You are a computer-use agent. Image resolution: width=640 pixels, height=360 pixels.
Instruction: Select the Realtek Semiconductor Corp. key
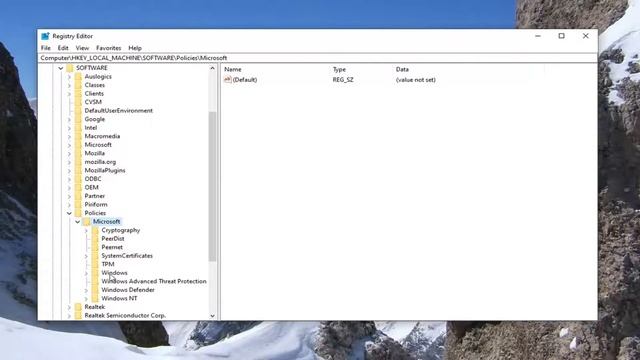pos(125,316)
